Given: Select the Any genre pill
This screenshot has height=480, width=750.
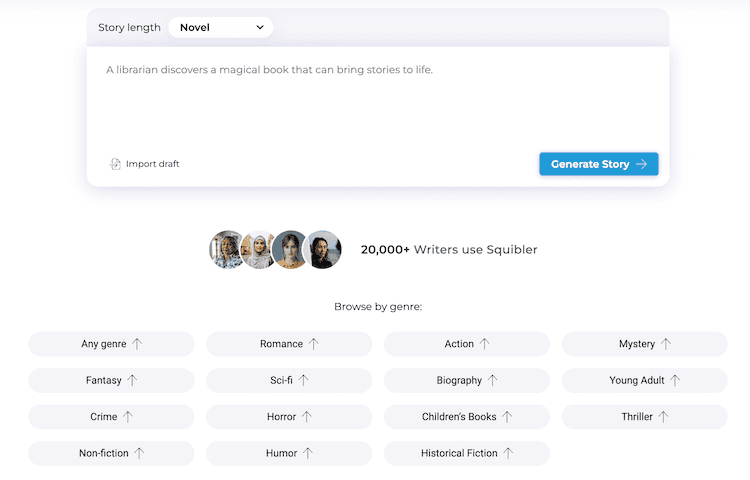Looking at the screenshot, I should (x=111, y=344).
